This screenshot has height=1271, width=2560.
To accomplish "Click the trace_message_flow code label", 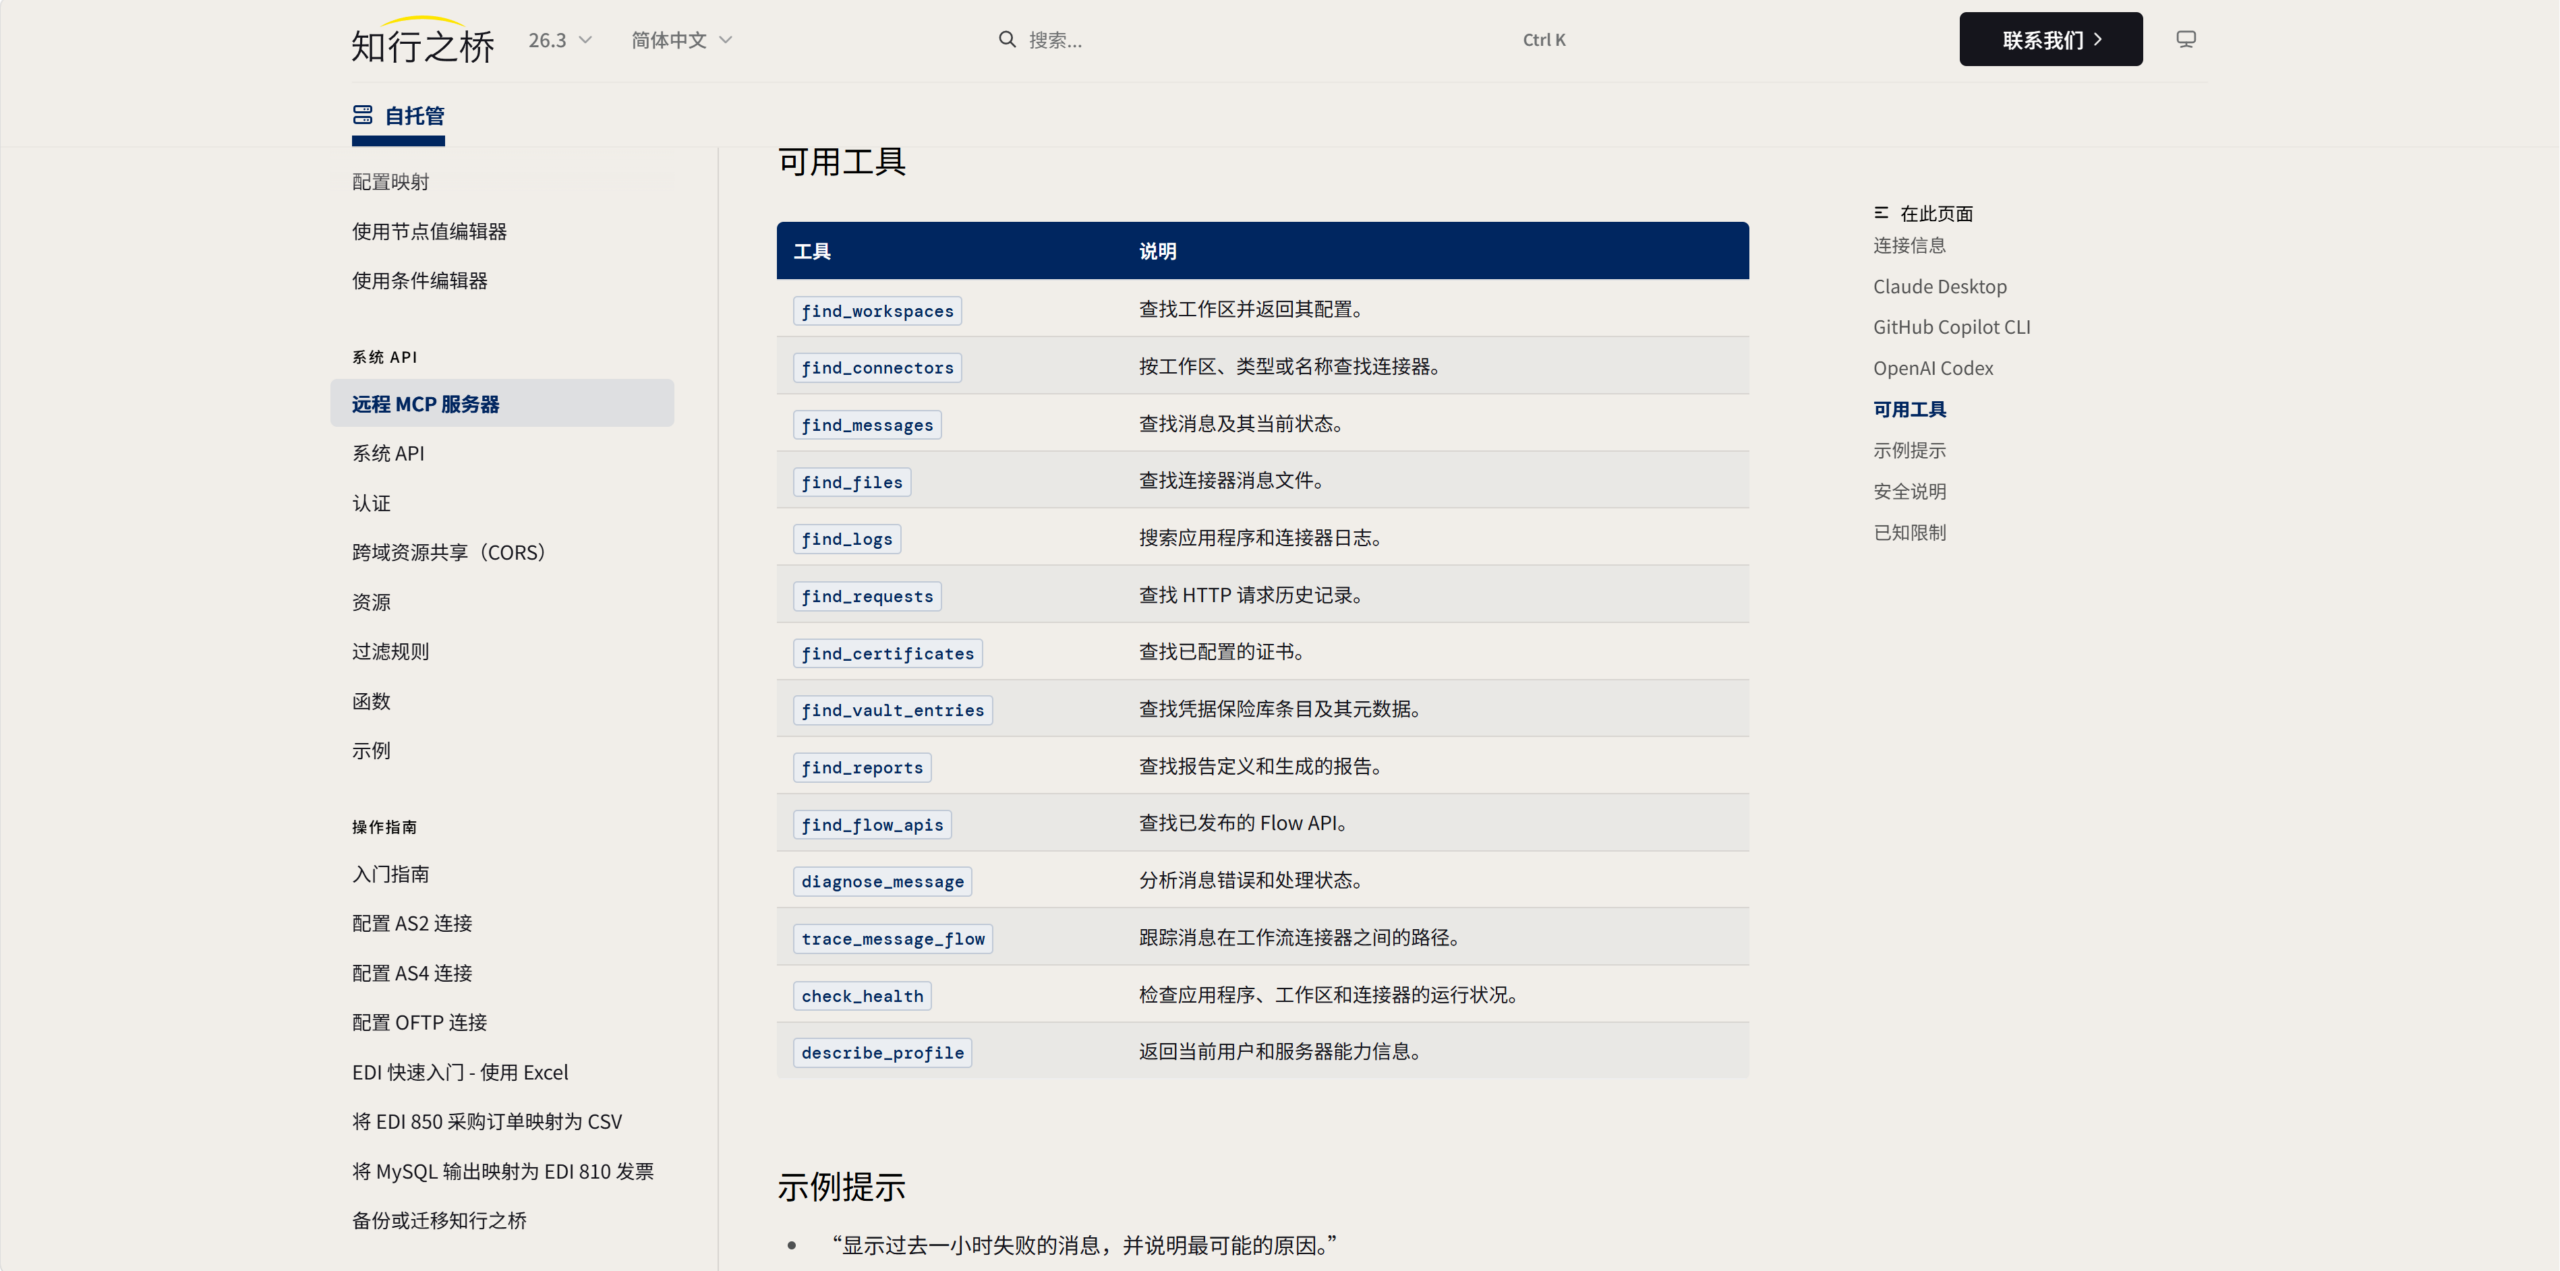I will pyautogui.click(x=893, y=938).
